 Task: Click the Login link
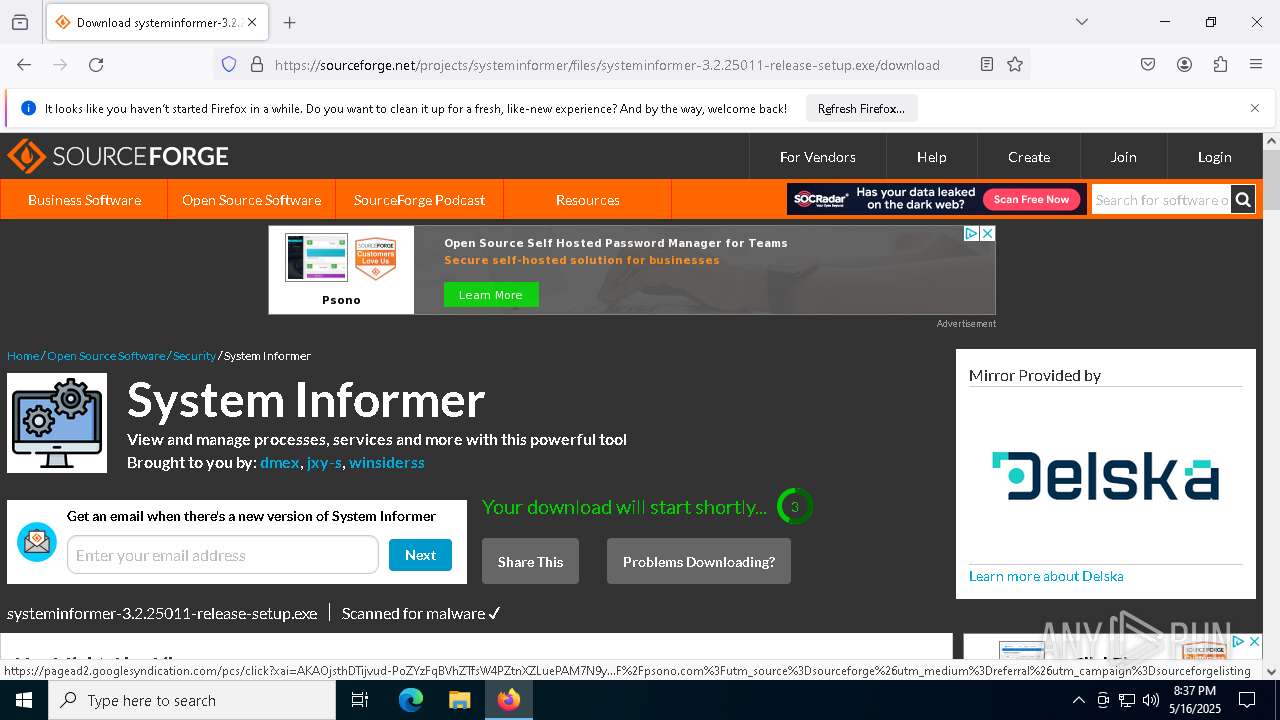tap(1214, 157)
